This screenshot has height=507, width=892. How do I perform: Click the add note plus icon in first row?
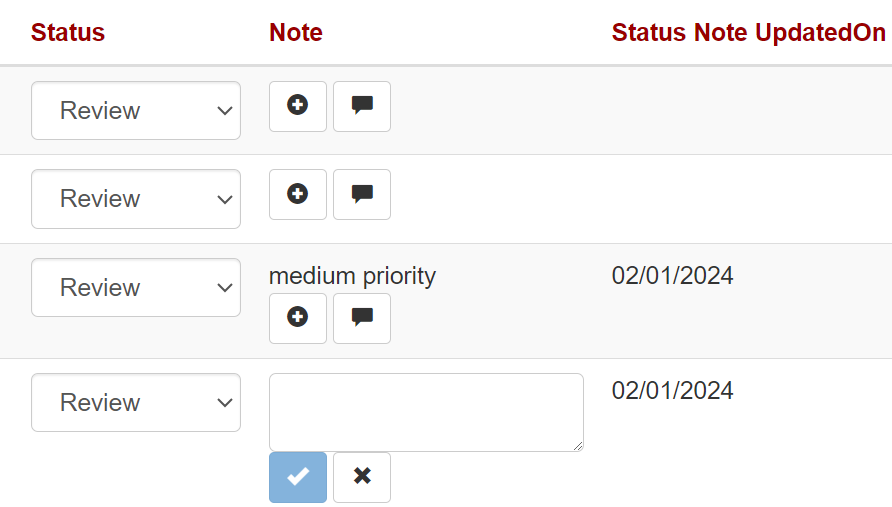[x=297, y=106]
